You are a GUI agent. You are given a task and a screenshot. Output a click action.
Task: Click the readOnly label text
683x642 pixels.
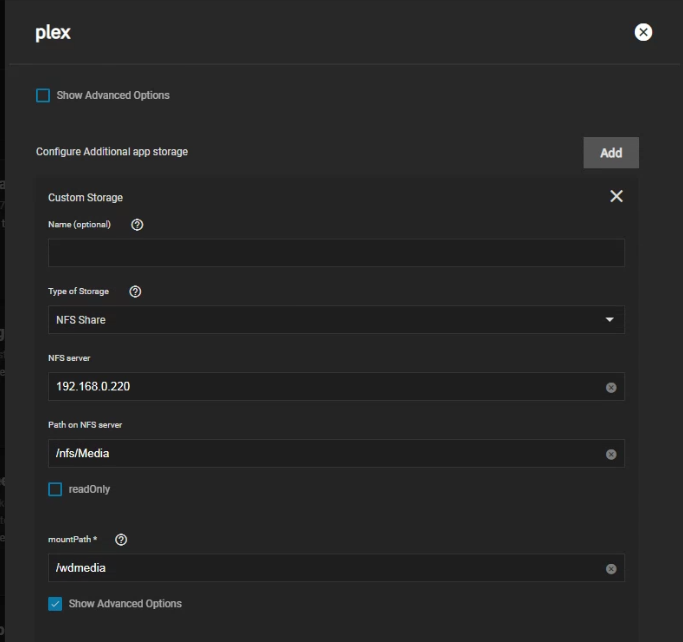coord(89,490)
